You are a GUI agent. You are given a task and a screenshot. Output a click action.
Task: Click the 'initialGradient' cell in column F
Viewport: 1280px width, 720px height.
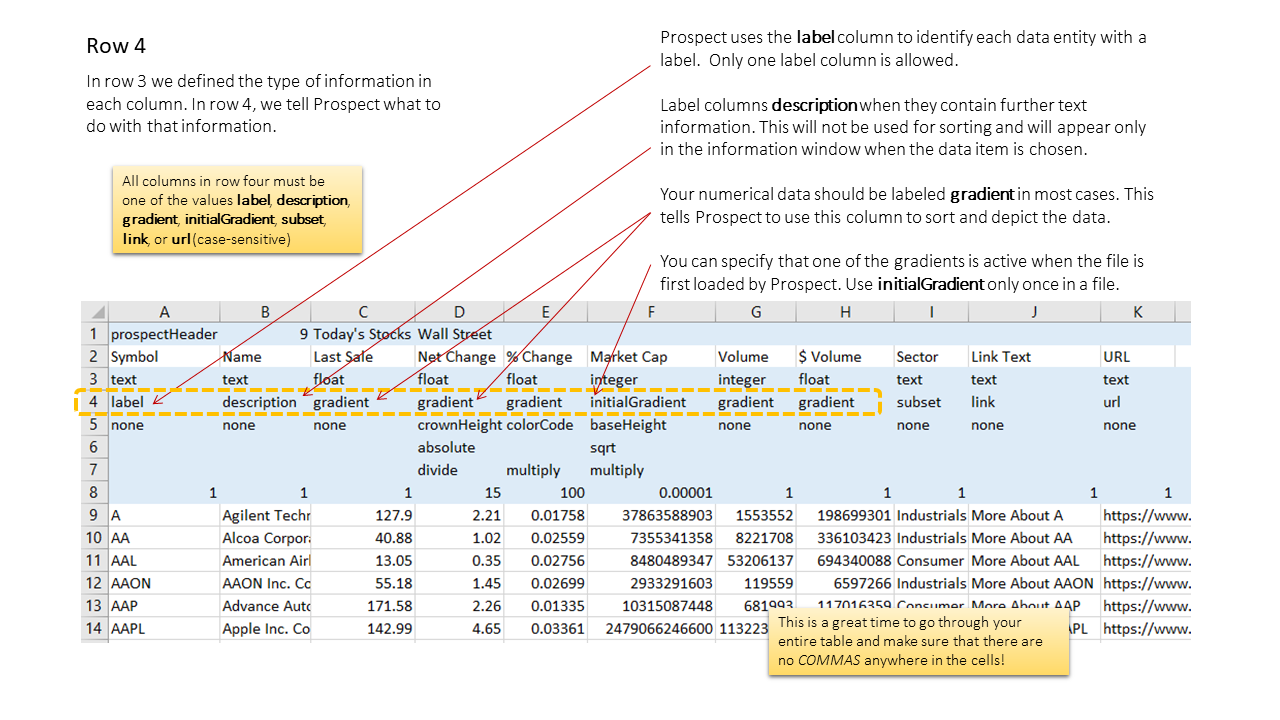point(651,402)
